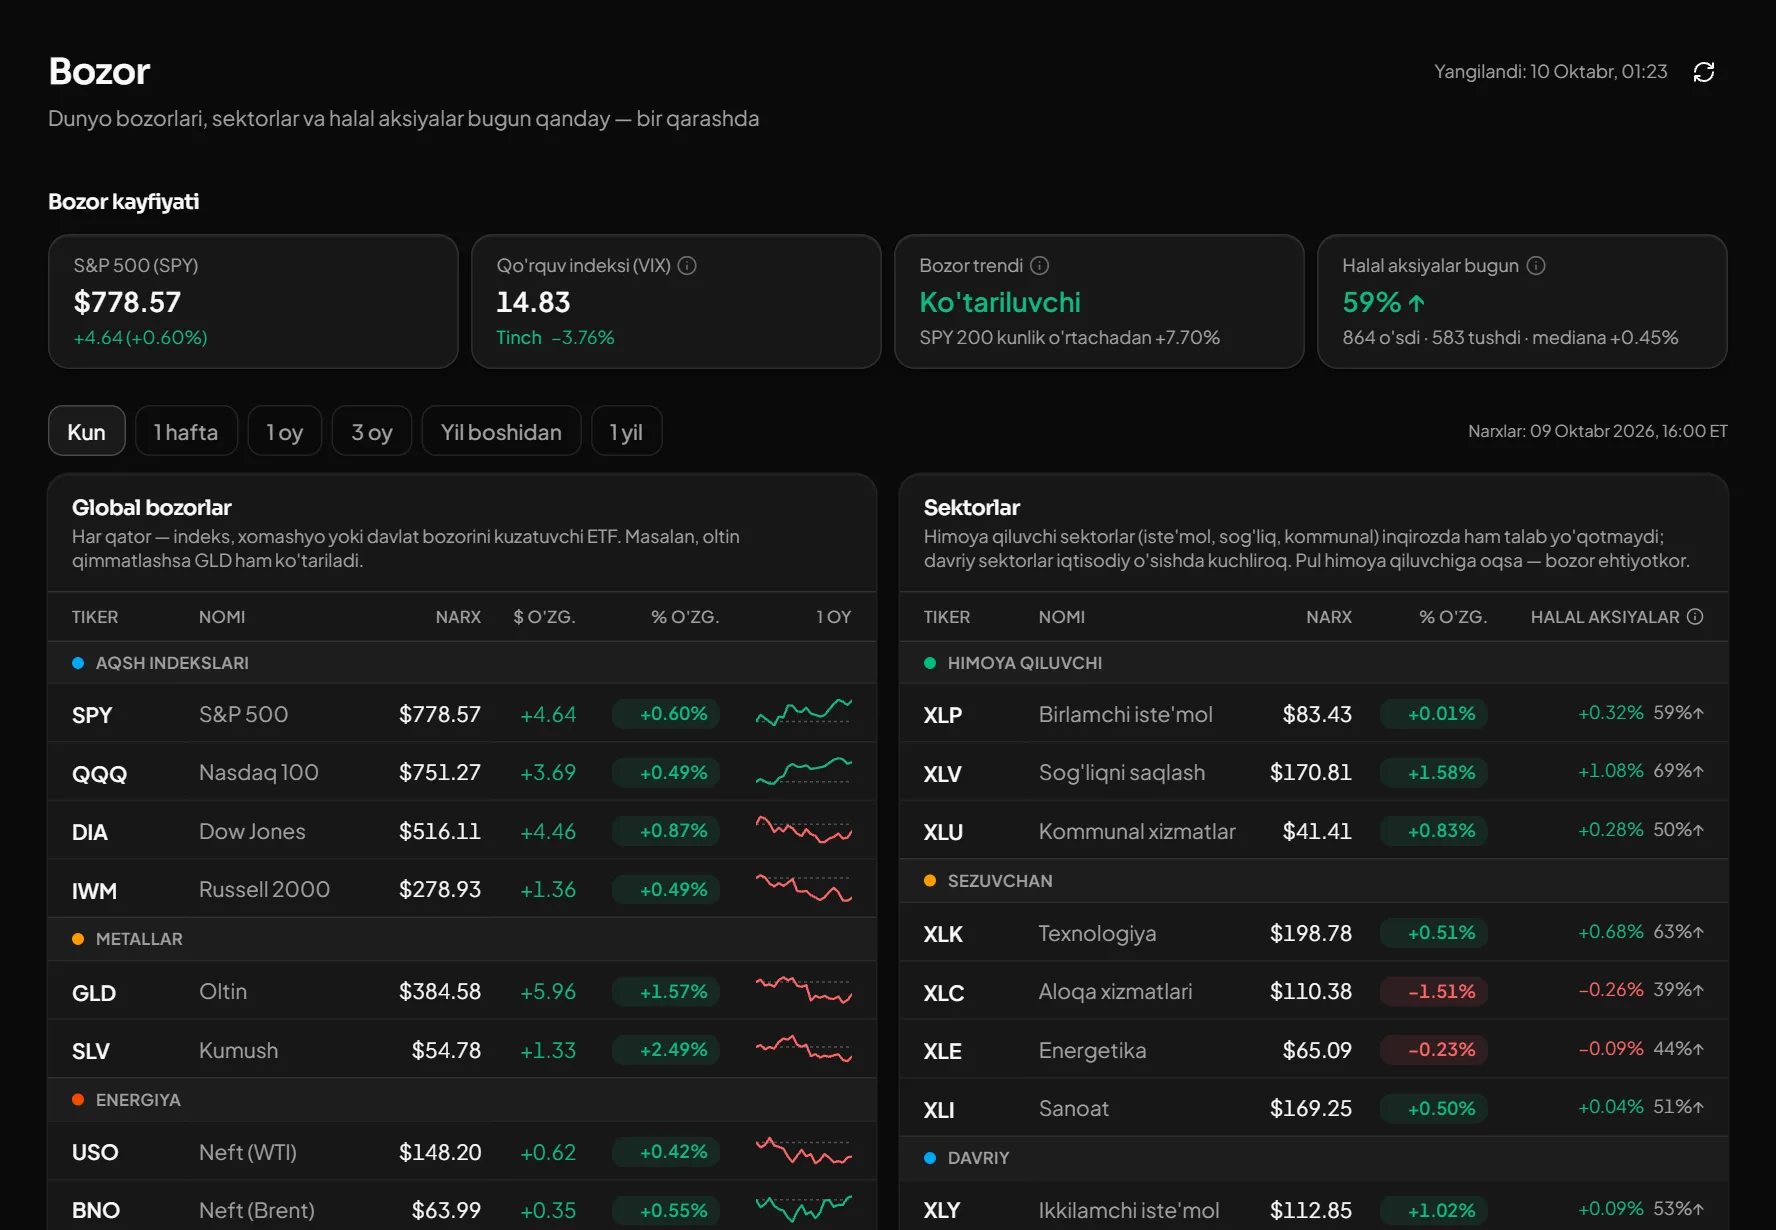Select the DIA Dow Jones row
Image resolution: width=1776 pixels, height=1230 pixels.
(462, 831)
